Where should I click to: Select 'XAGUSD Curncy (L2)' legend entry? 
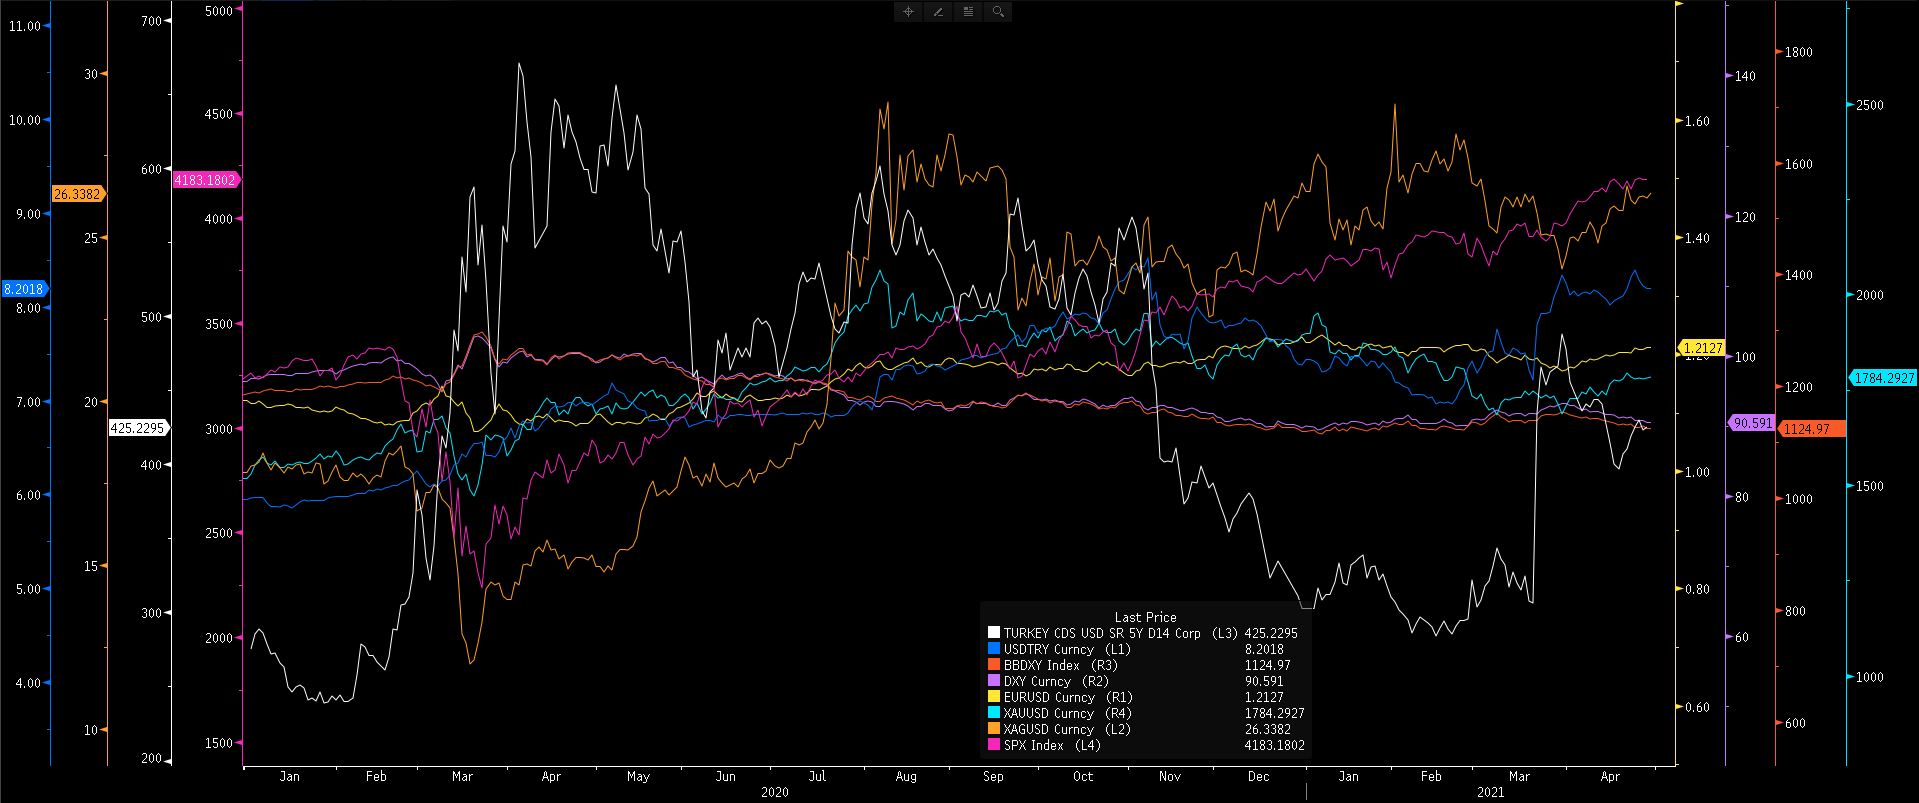[x=1067, y=729]
